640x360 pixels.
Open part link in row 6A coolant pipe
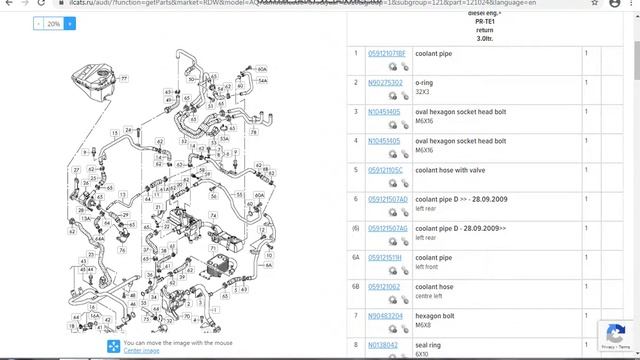click(385, 258)
